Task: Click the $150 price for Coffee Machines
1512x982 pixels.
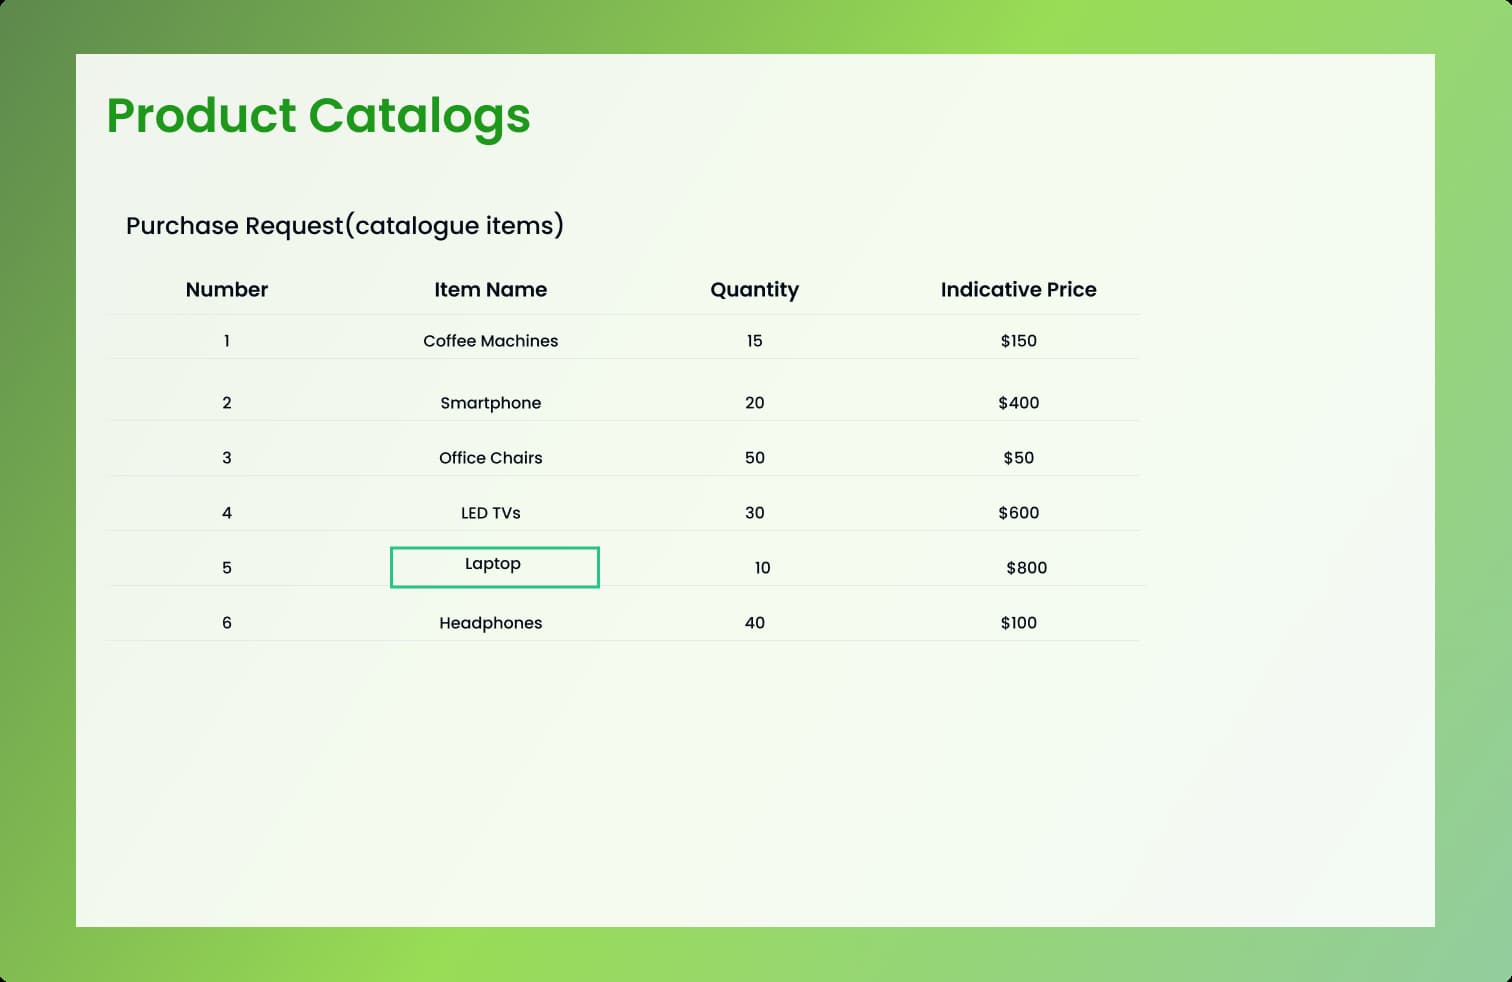Action: click(1018, 341)
